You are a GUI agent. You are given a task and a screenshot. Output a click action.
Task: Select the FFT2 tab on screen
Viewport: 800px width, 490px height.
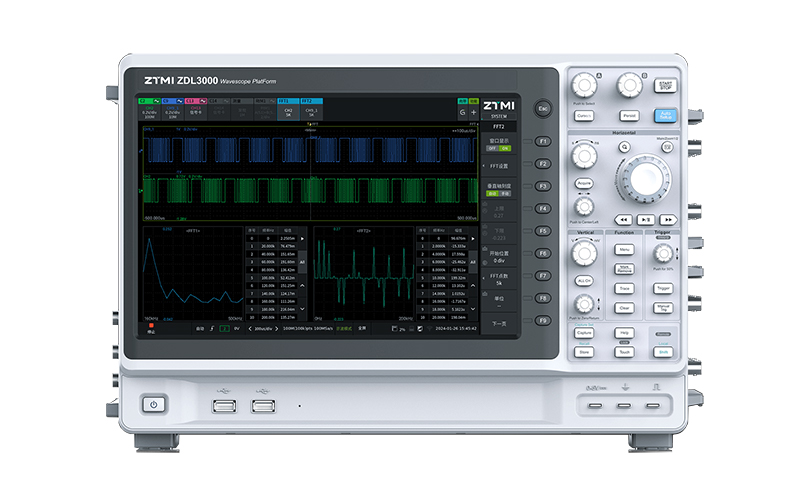point(311,109)
